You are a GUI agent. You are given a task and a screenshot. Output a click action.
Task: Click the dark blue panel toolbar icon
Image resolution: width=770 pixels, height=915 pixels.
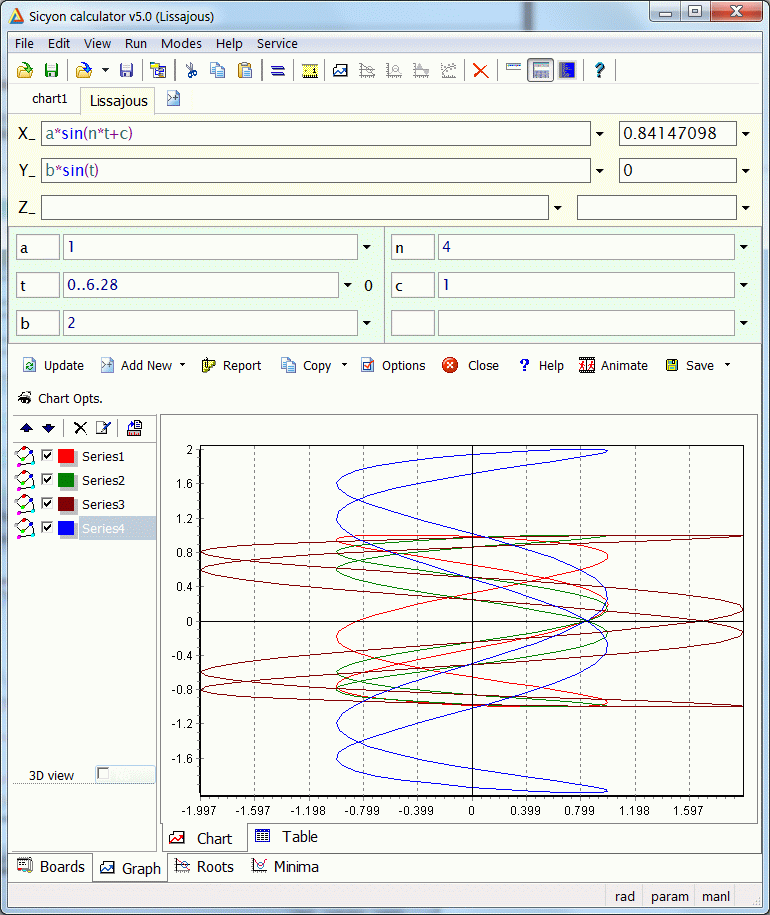567,71
